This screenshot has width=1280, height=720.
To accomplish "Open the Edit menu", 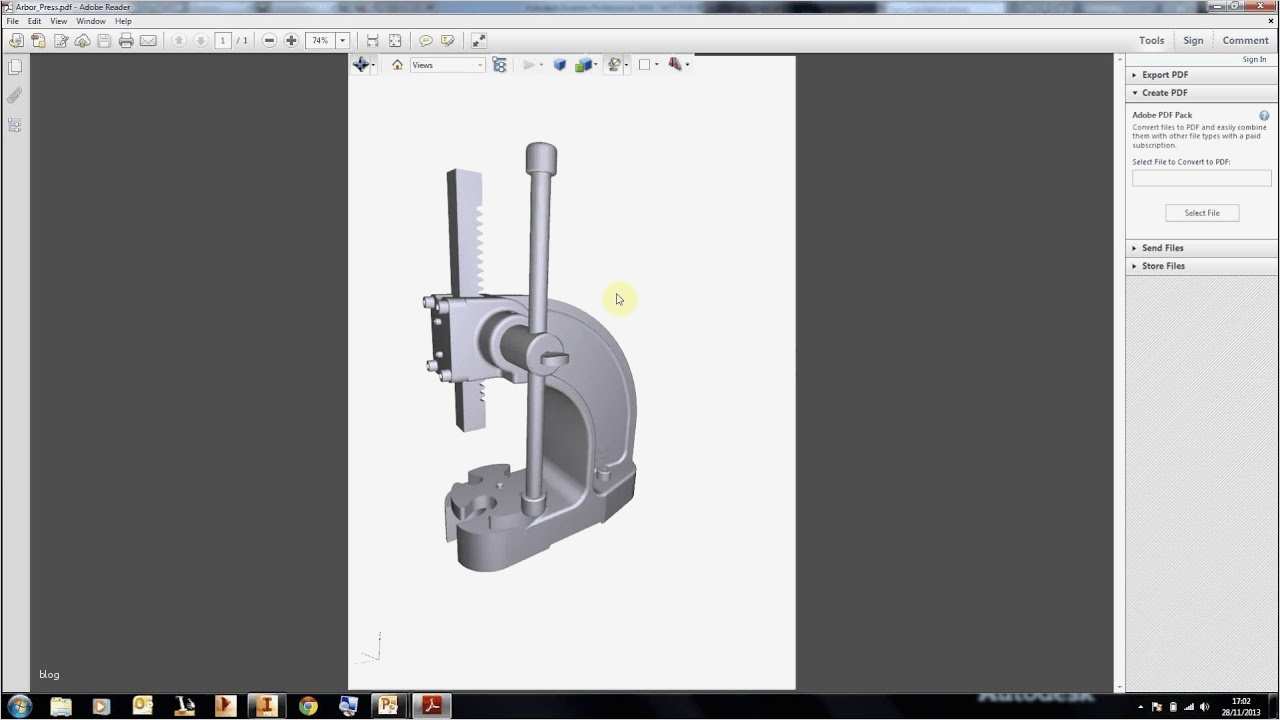I will [x=34, y=21].
